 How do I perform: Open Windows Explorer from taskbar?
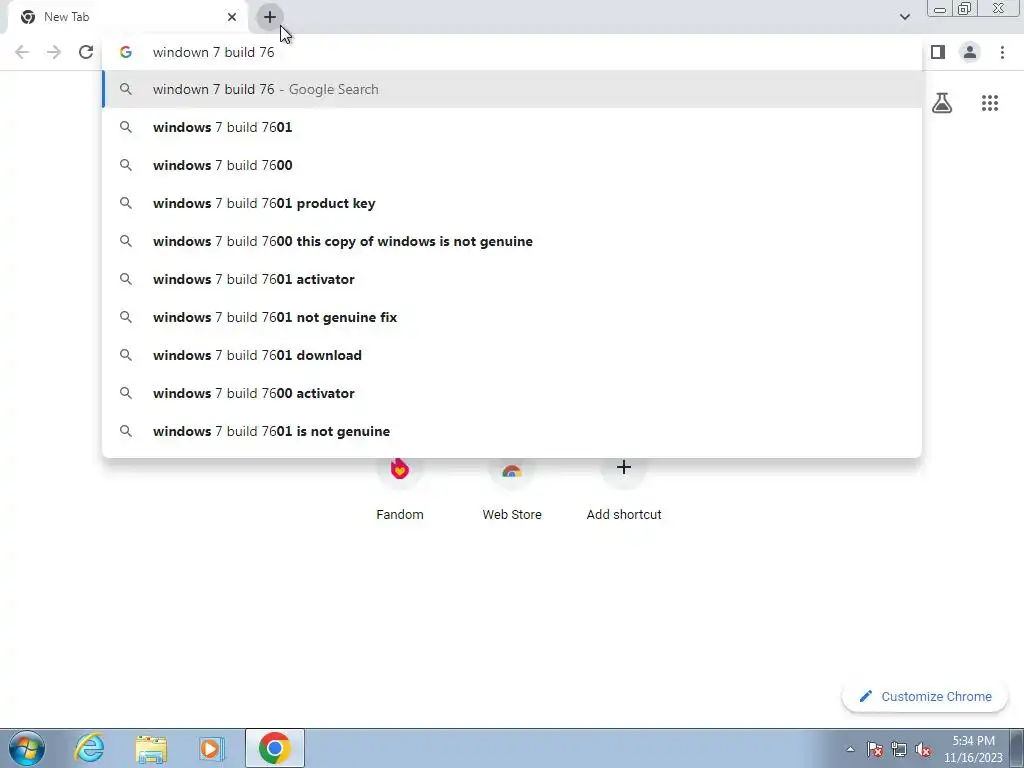pos(151,748)
